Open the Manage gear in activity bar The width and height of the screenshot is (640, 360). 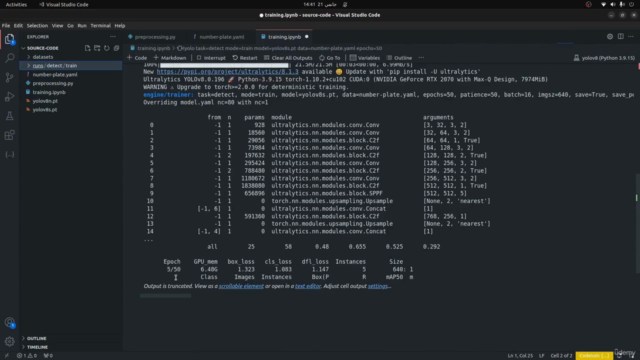click(9, 341)
